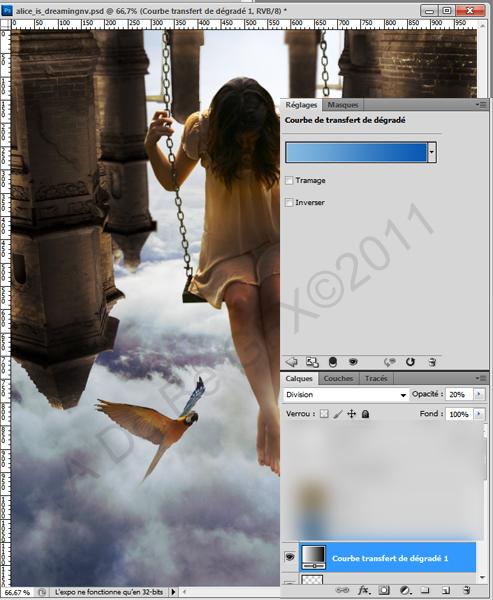Minimize the document window
This screenshot has width=493, height=600.
point(429,10)
